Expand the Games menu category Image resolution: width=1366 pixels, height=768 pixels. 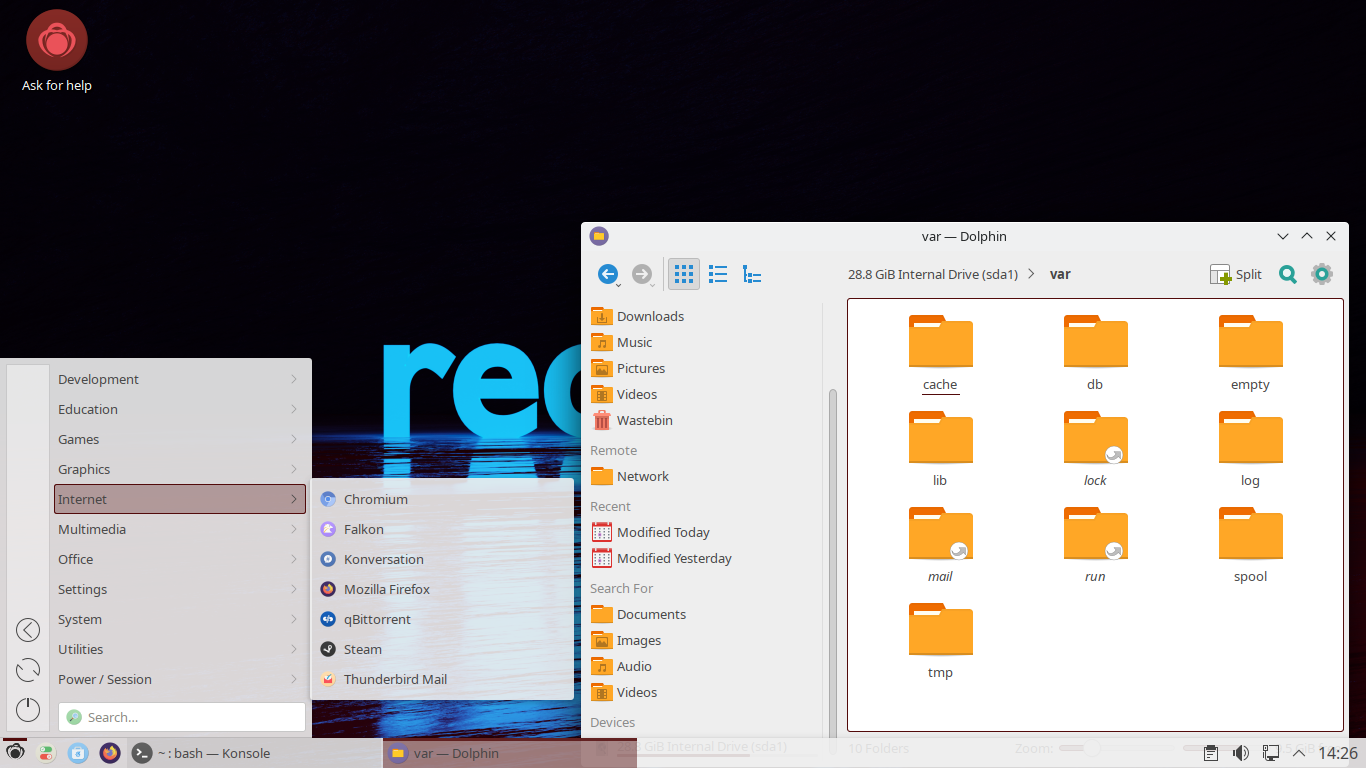[x=180, y=439]
